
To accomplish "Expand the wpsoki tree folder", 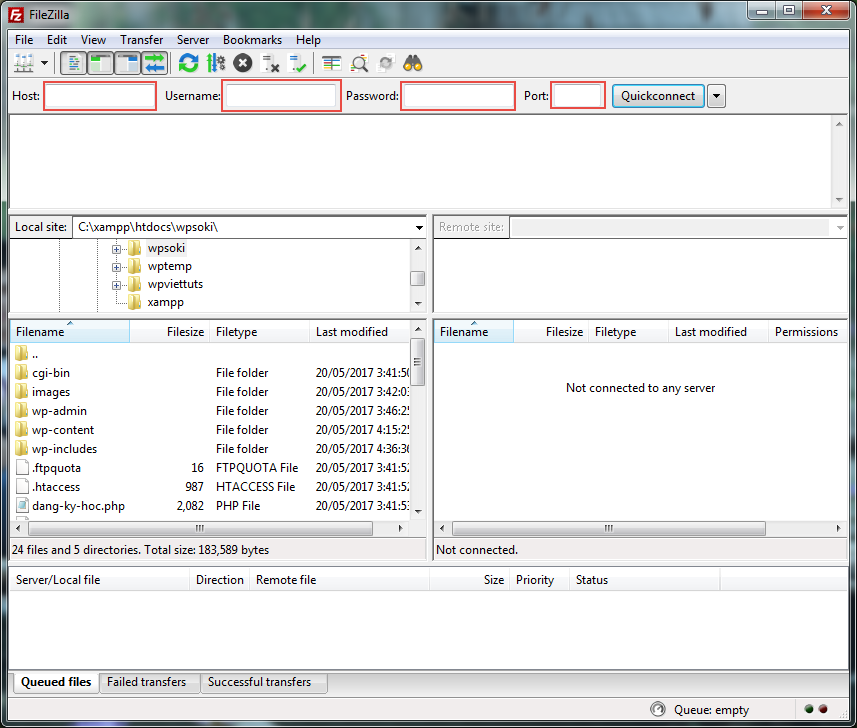I will 116,249.
